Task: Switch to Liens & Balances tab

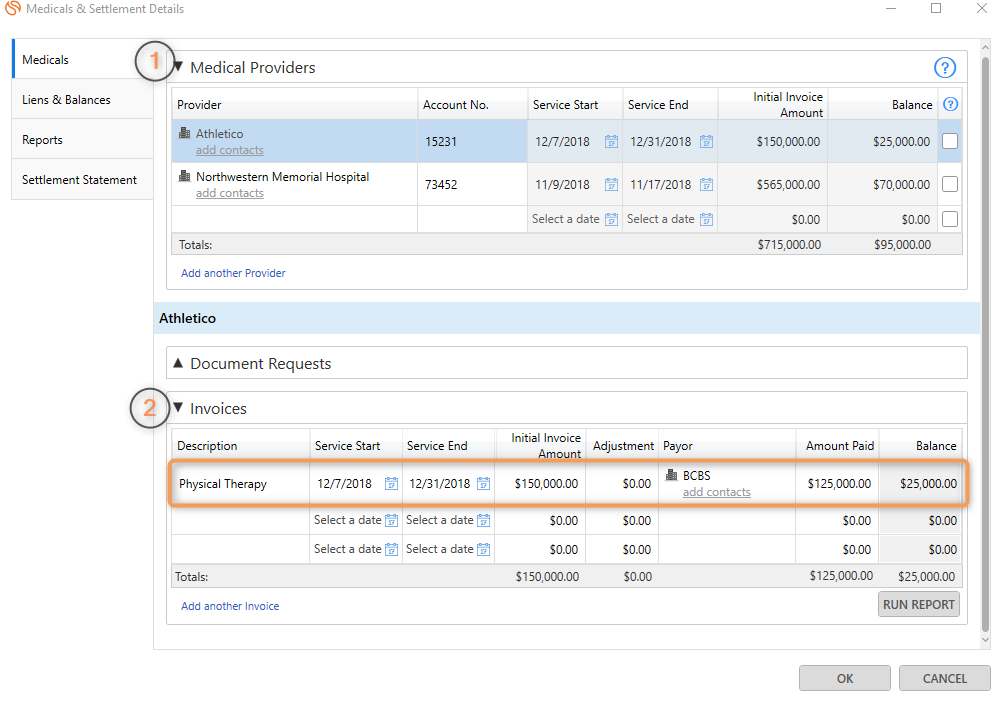Action: 66,100
